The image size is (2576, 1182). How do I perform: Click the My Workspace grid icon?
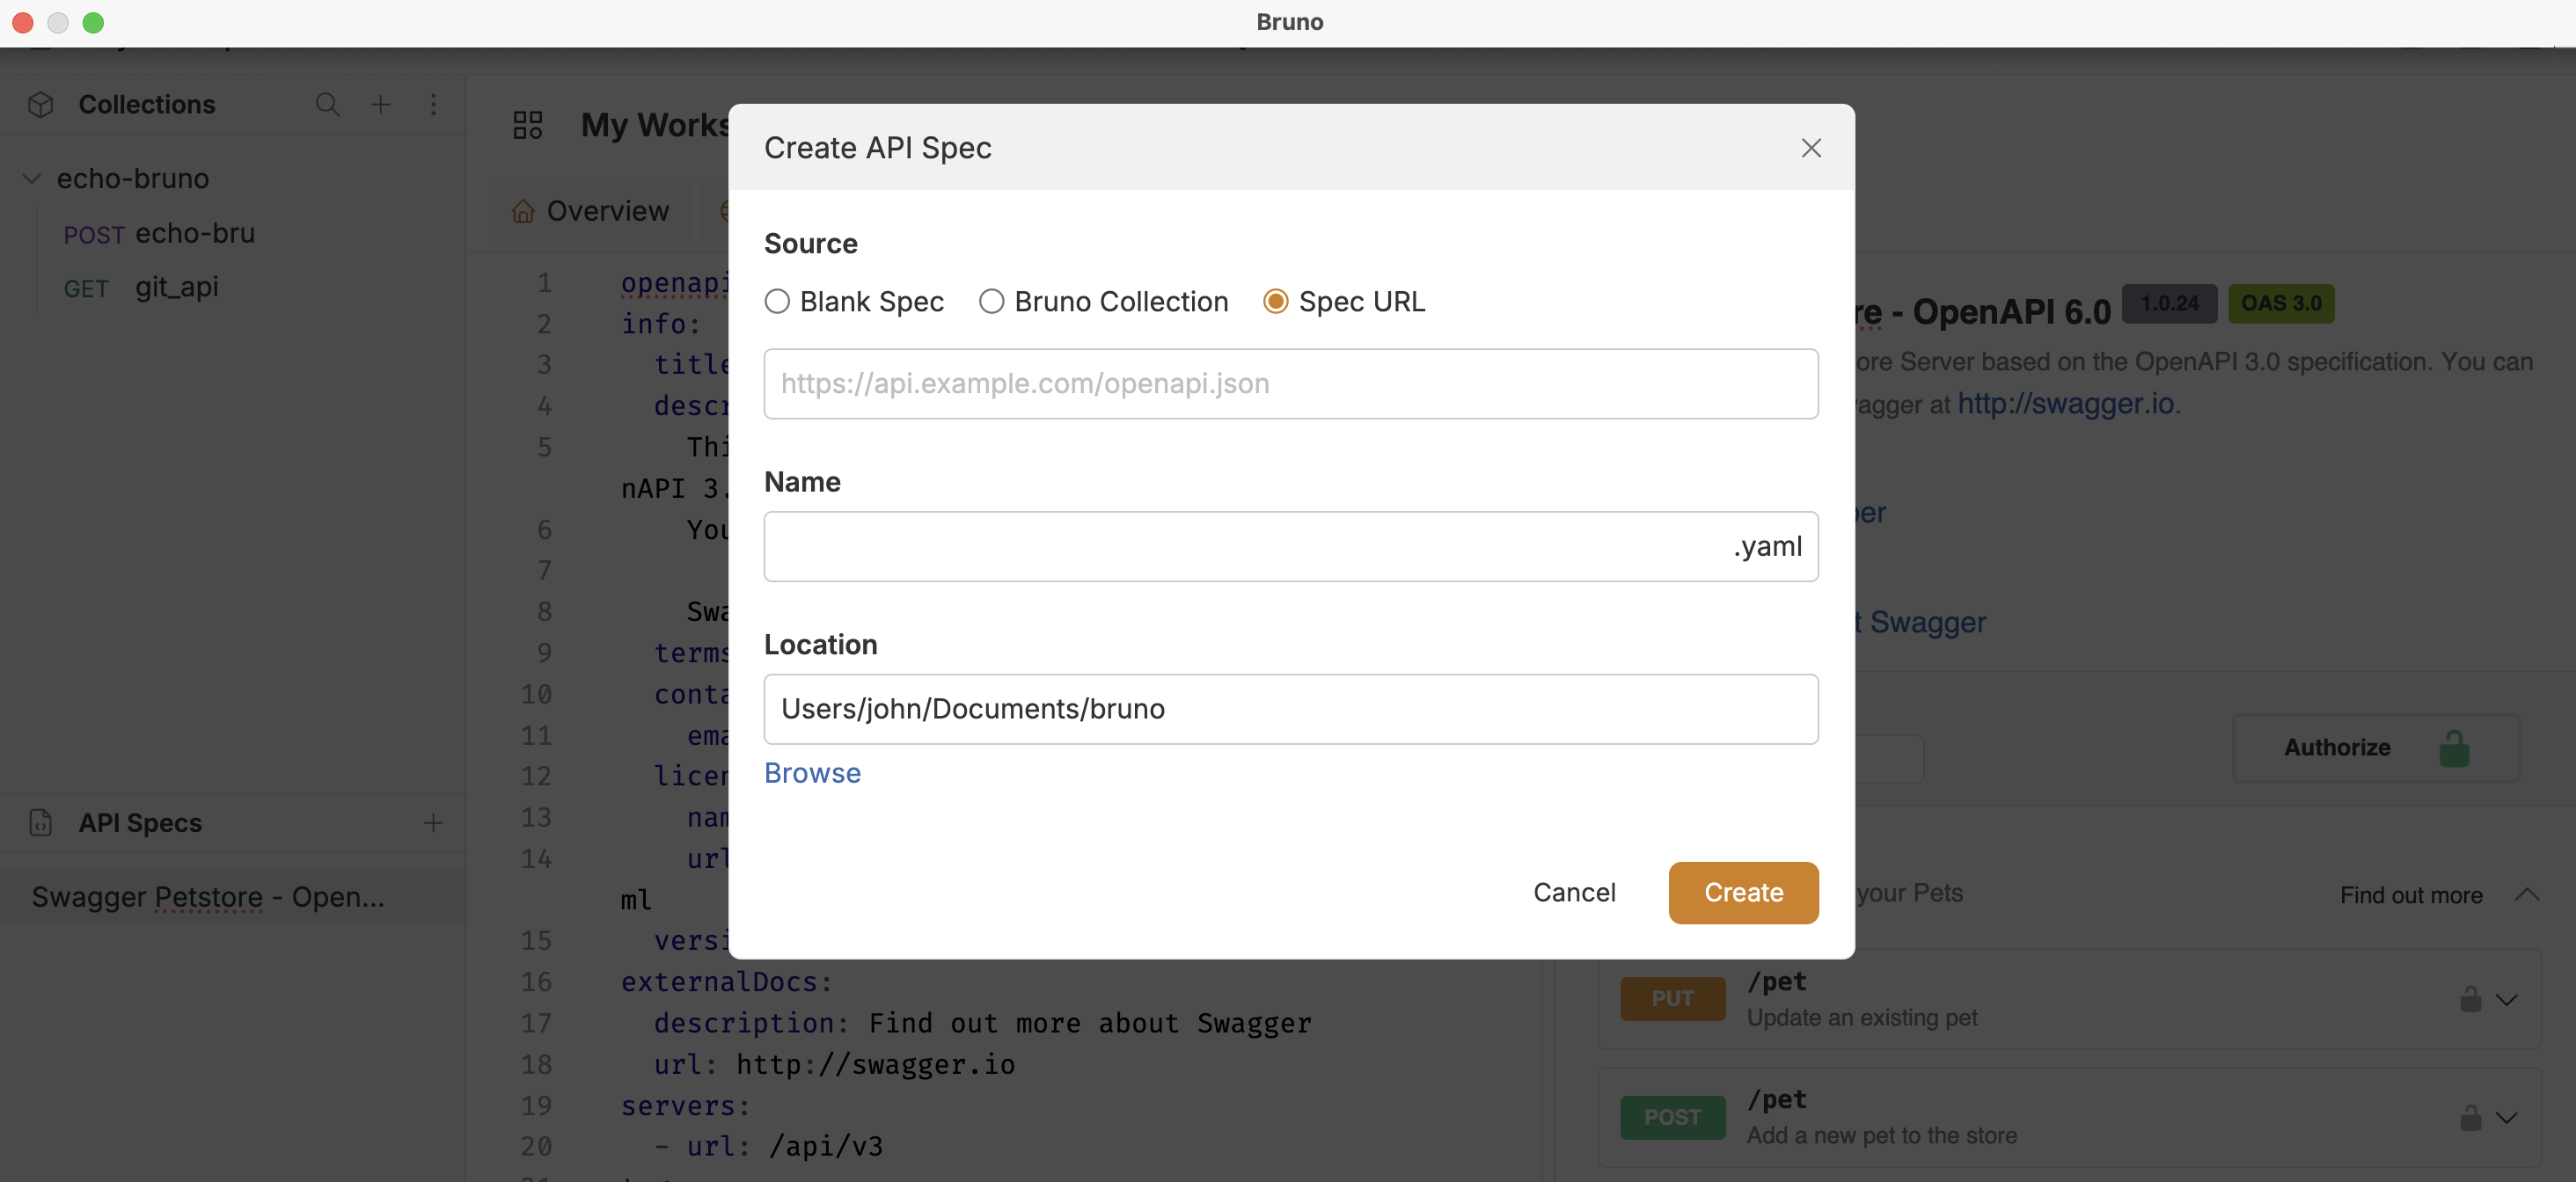coord(528,125)
